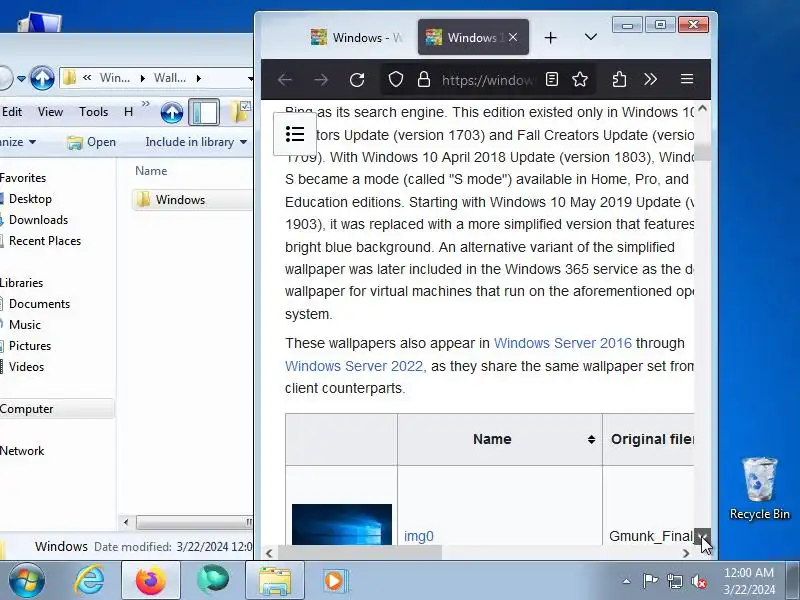List all Firefox tabs dropdown
Image resolution: width=800 pixels, height=600 pixels.
(591, 37)
